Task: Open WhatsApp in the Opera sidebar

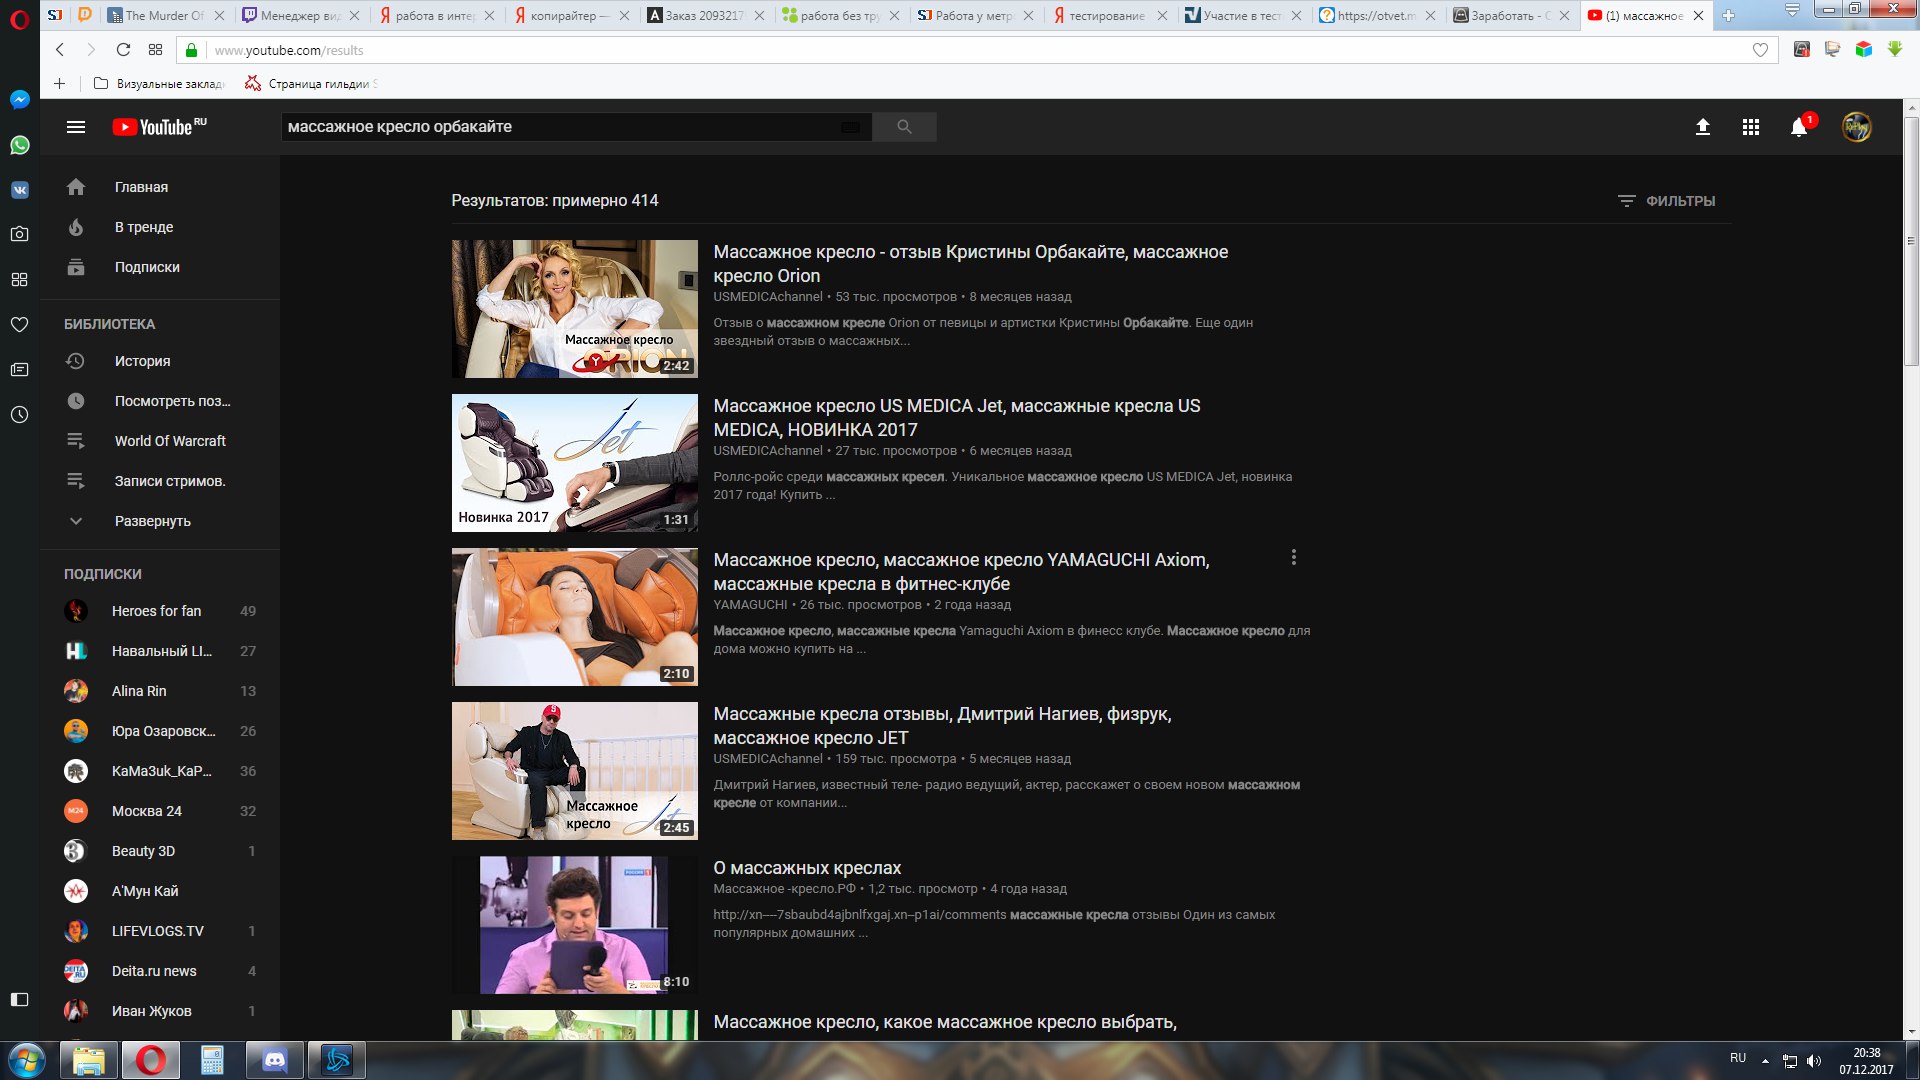Action: pos(19,145)
